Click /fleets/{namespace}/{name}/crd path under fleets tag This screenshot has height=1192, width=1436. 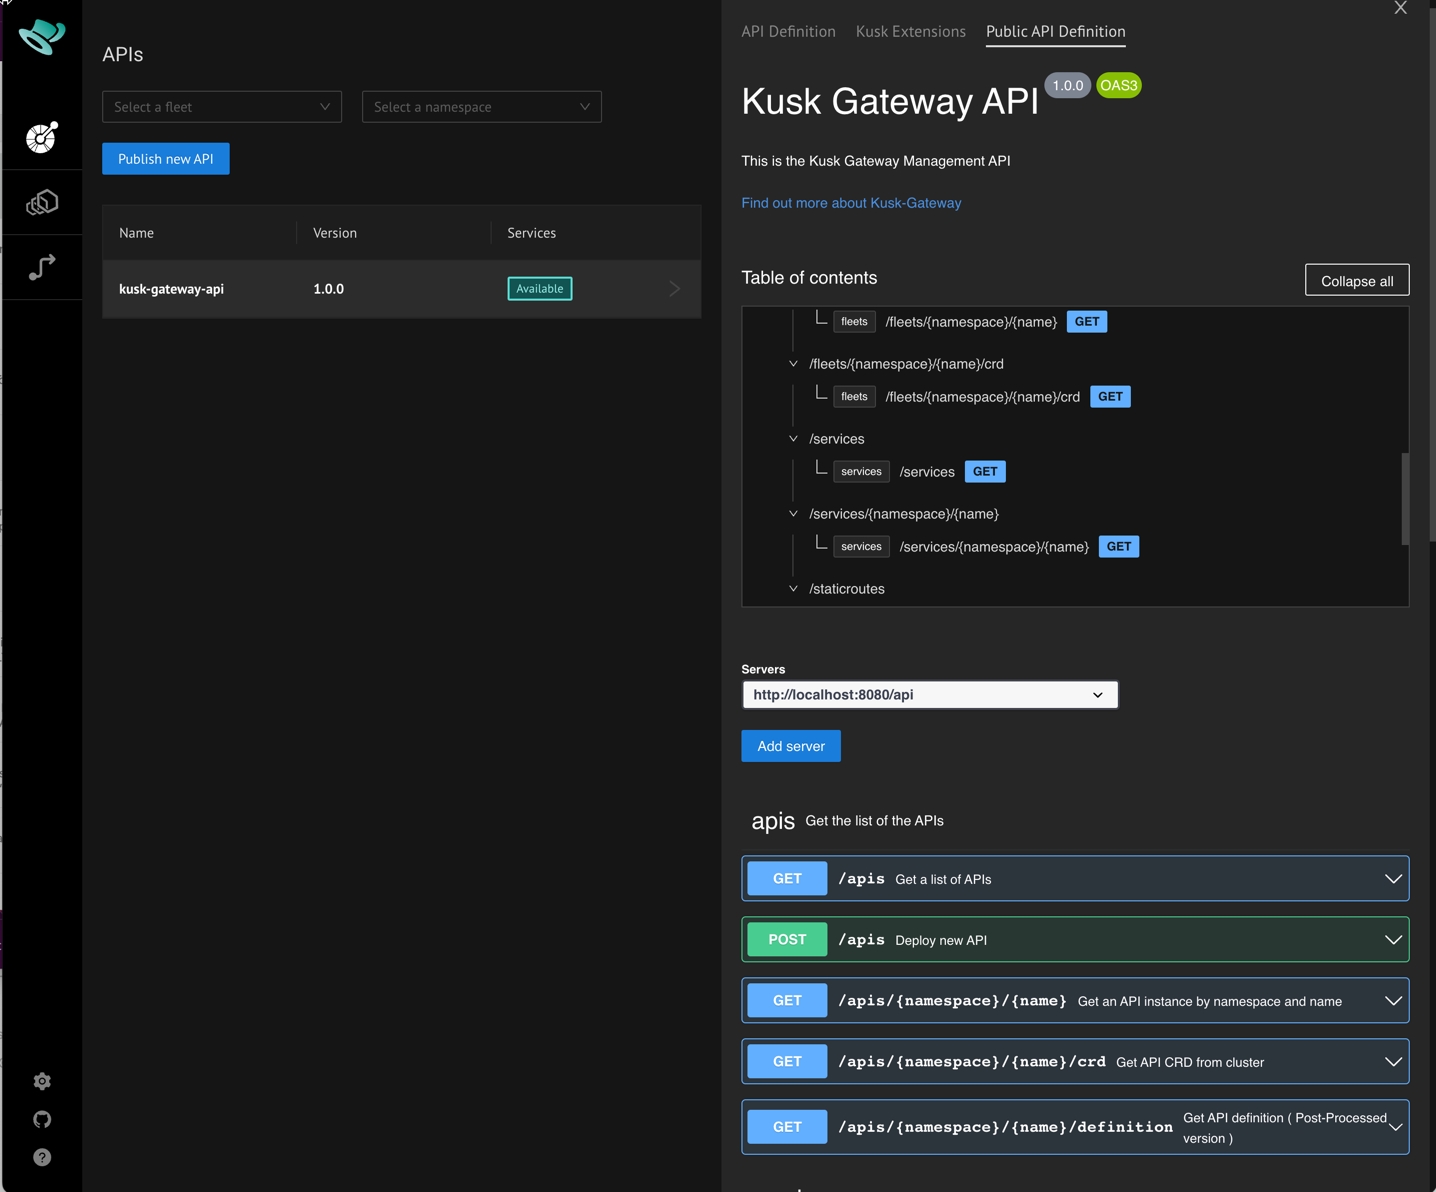click(983, 397)
